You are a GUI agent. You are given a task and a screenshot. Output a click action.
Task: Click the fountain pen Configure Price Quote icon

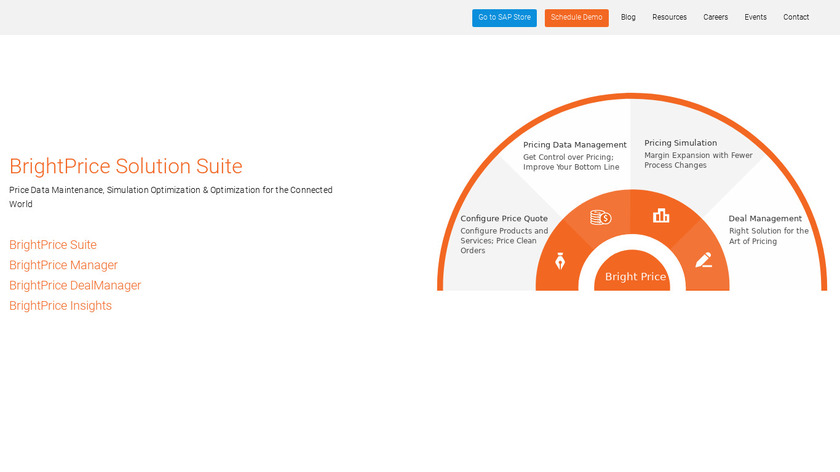(x=560, y=261)
